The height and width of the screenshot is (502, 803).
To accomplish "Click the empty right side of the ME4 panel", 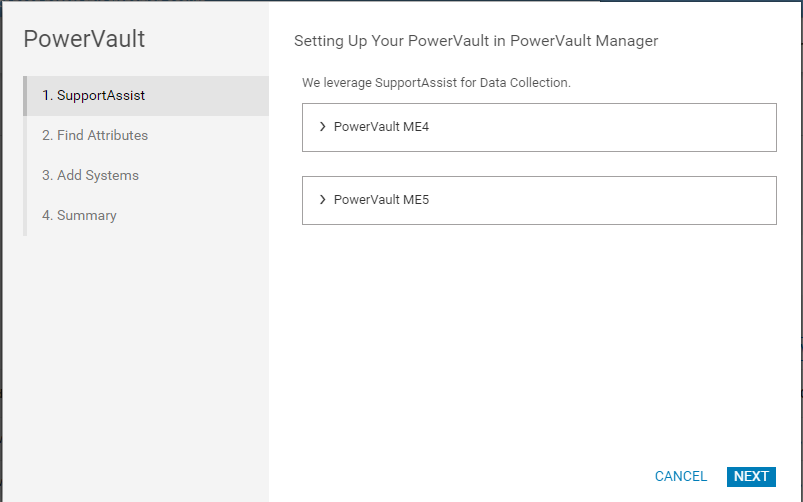I will pyautogui.click(x=650, y=127).
